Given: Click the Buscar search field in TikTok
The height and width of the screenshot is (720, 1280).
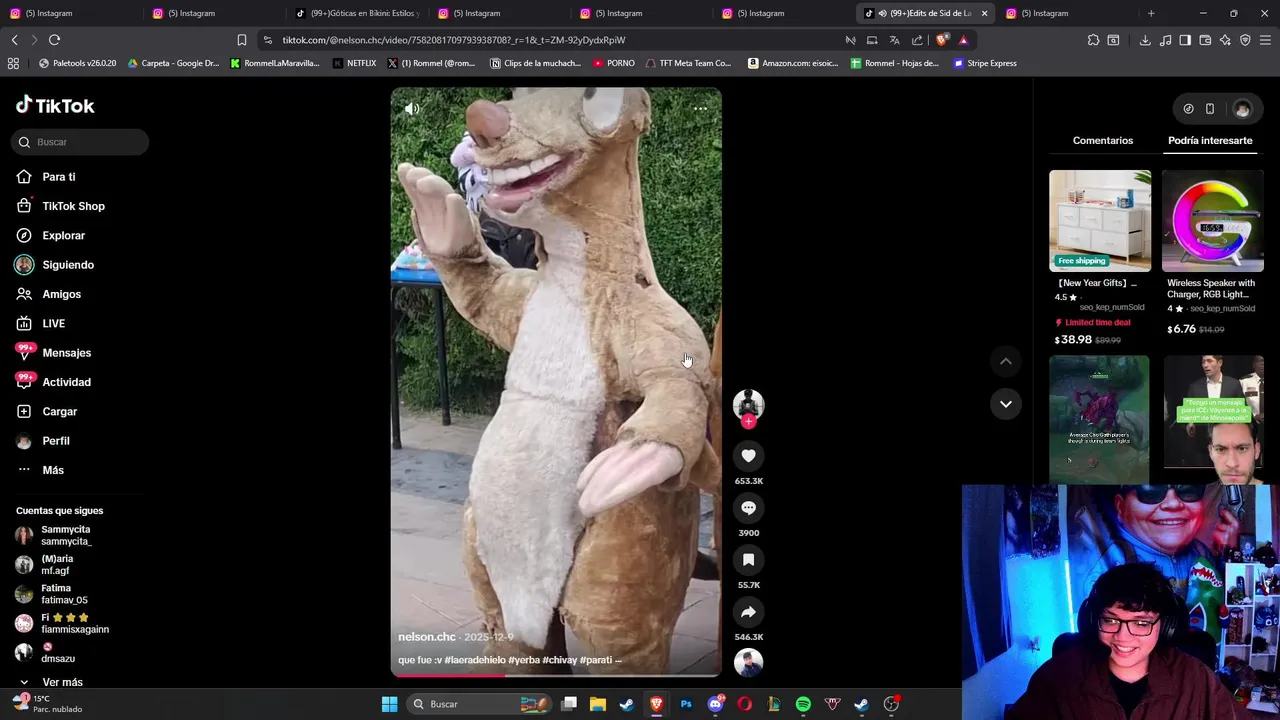Looking at the screenshot, I should pyautogui.click(x=80, y=142).
